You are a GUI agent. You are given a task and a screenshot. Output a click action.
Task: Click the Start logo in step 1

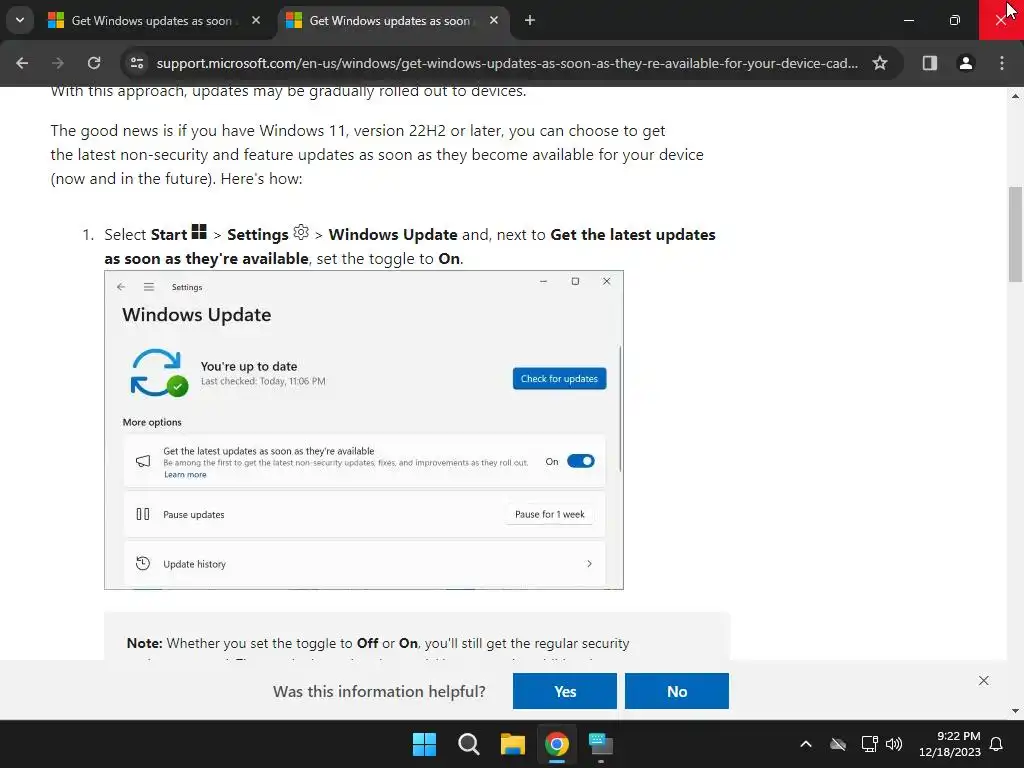pyautogui.click(x=199, y=232)
